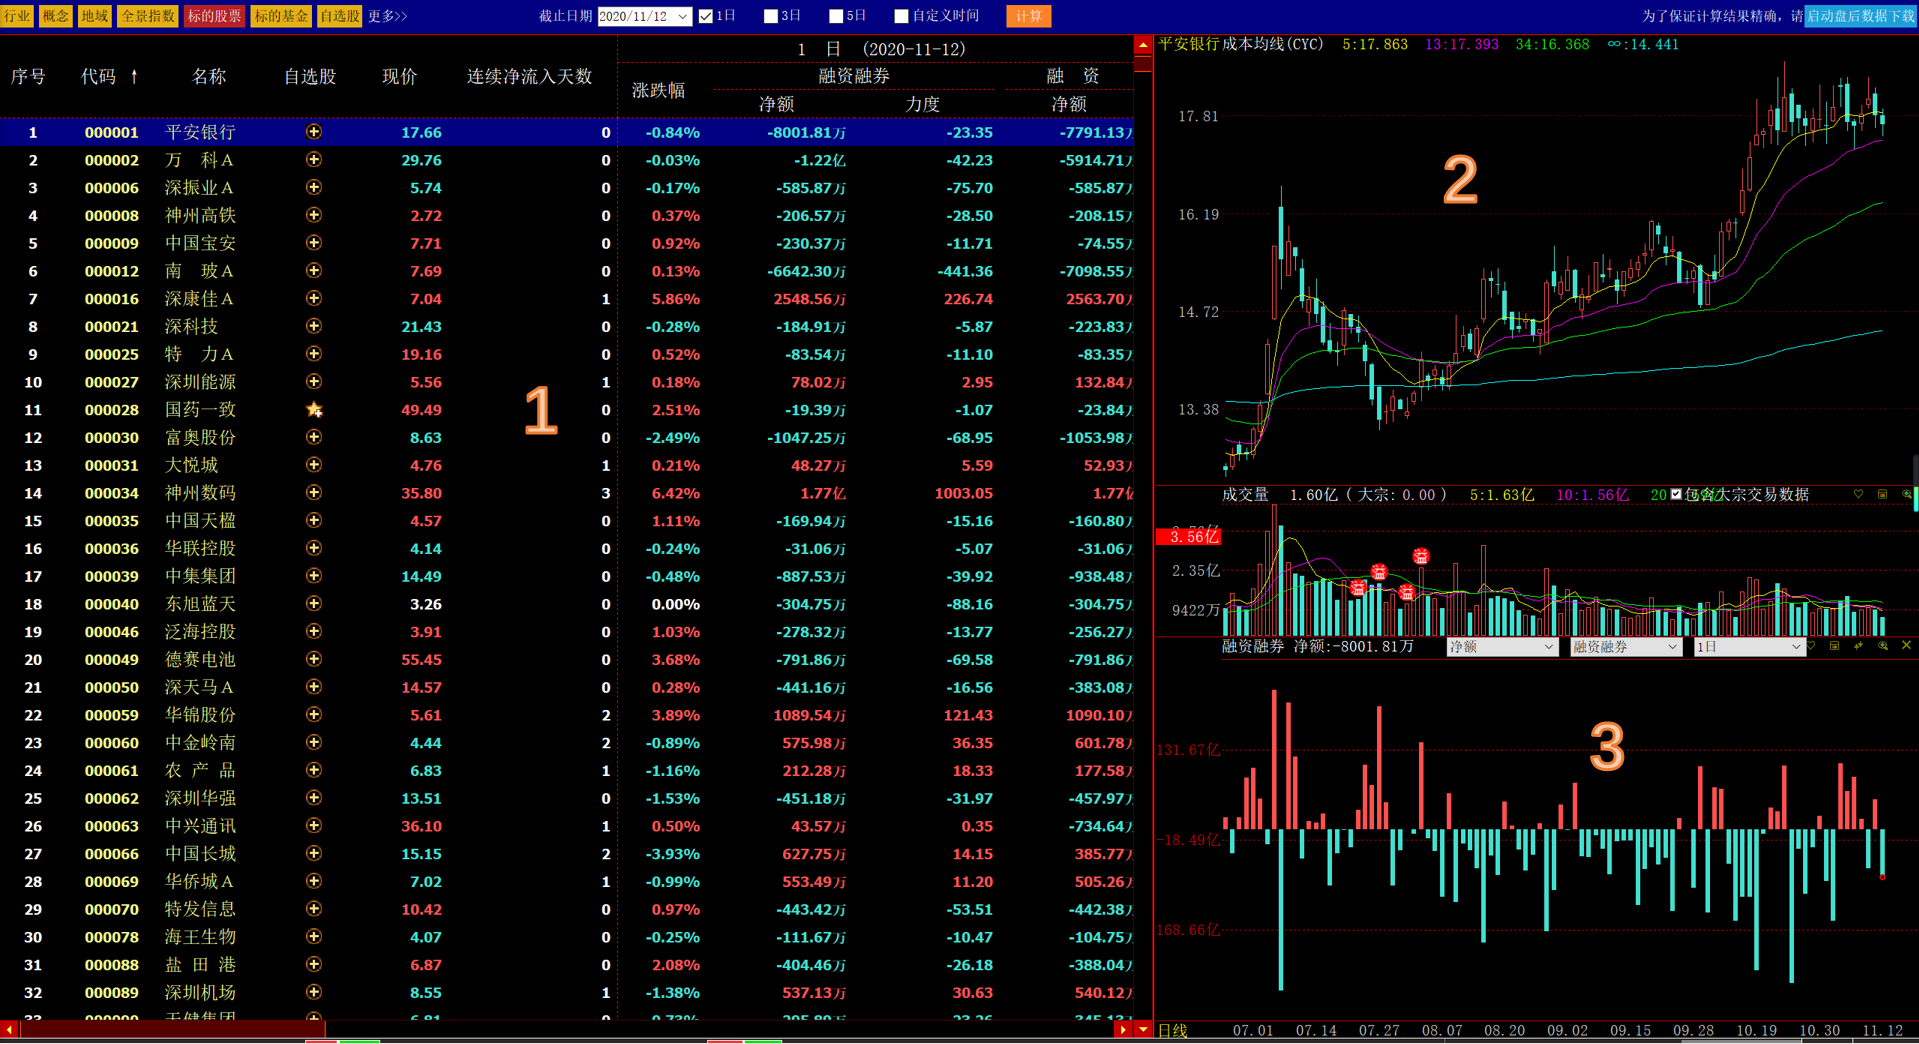Image resolution: width=1919 pixels, height=1044 pixels.
Task: Click 启动盘后数据下载 button
Action: pos(1860,16)
